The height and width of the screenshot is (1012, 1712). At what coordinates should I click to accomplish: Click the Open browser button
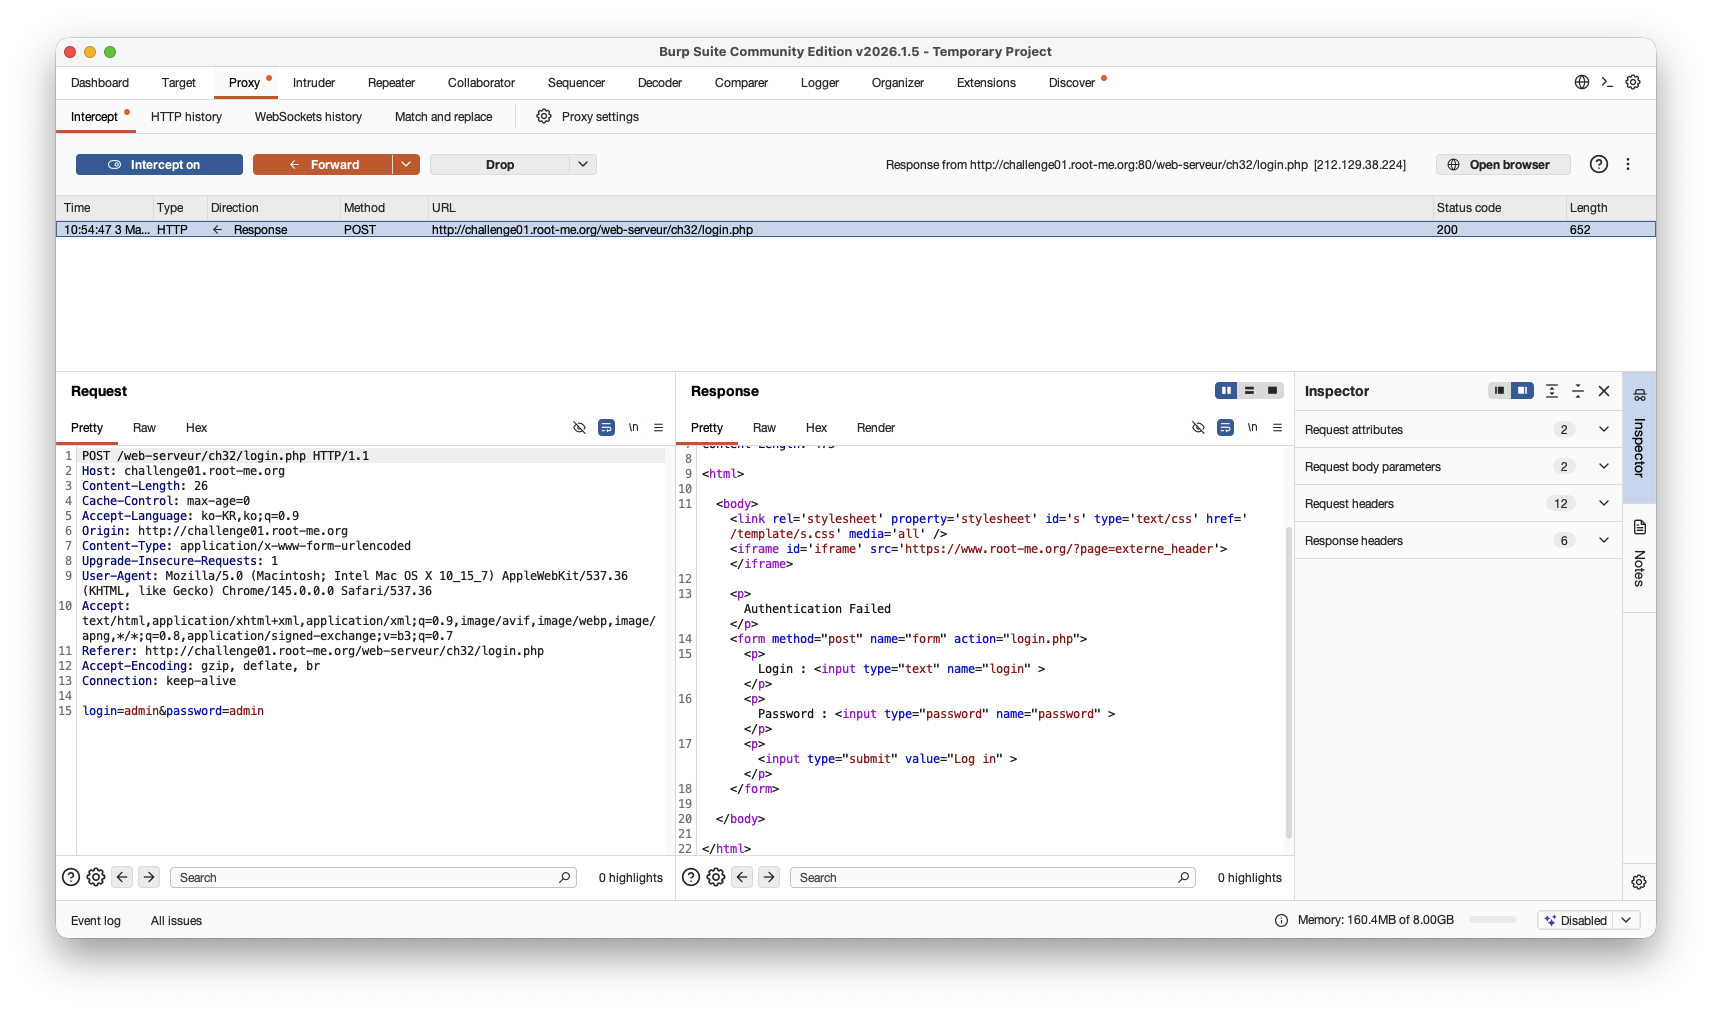(1503, 164)
